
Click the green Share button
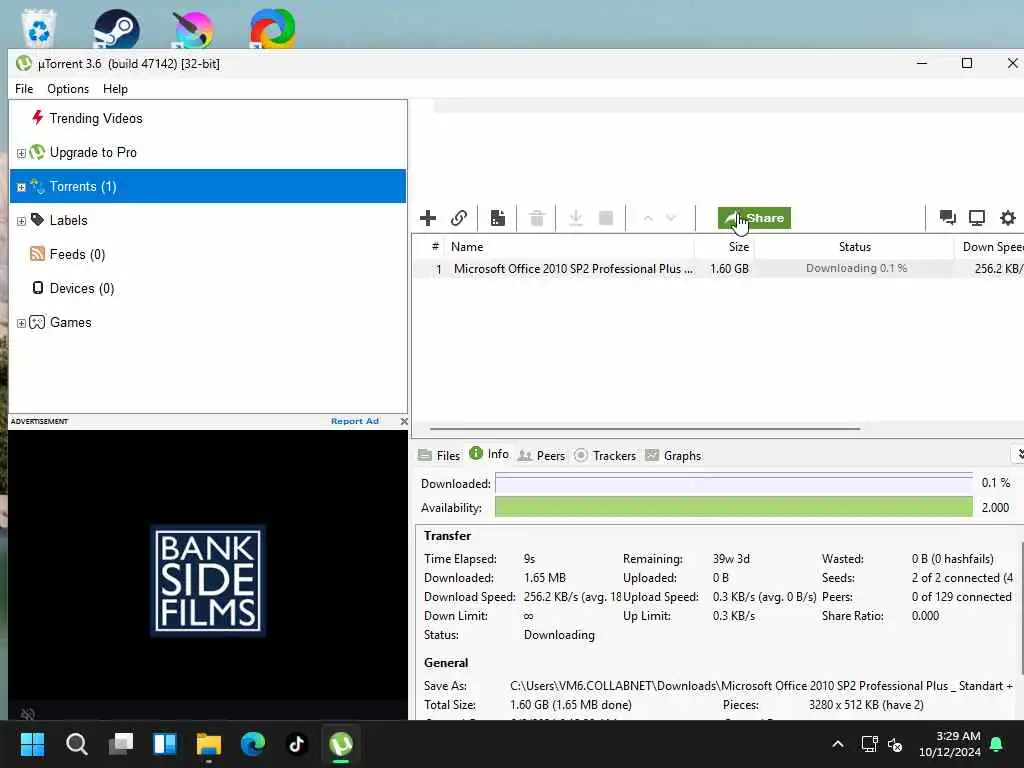tap(754, 218)
